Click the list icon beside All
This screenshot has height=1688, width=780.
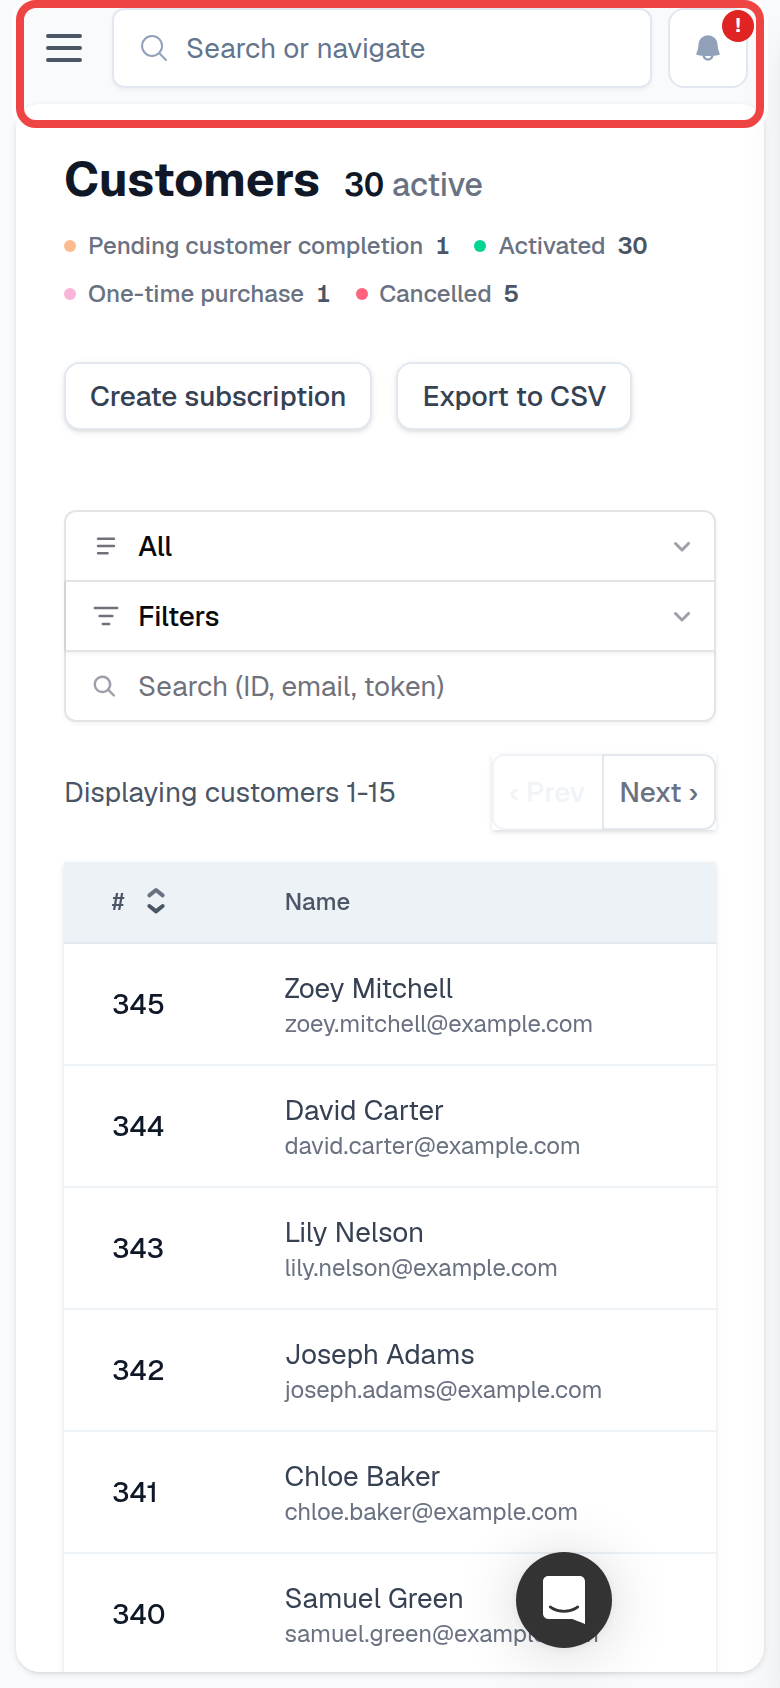click(105, 546)
